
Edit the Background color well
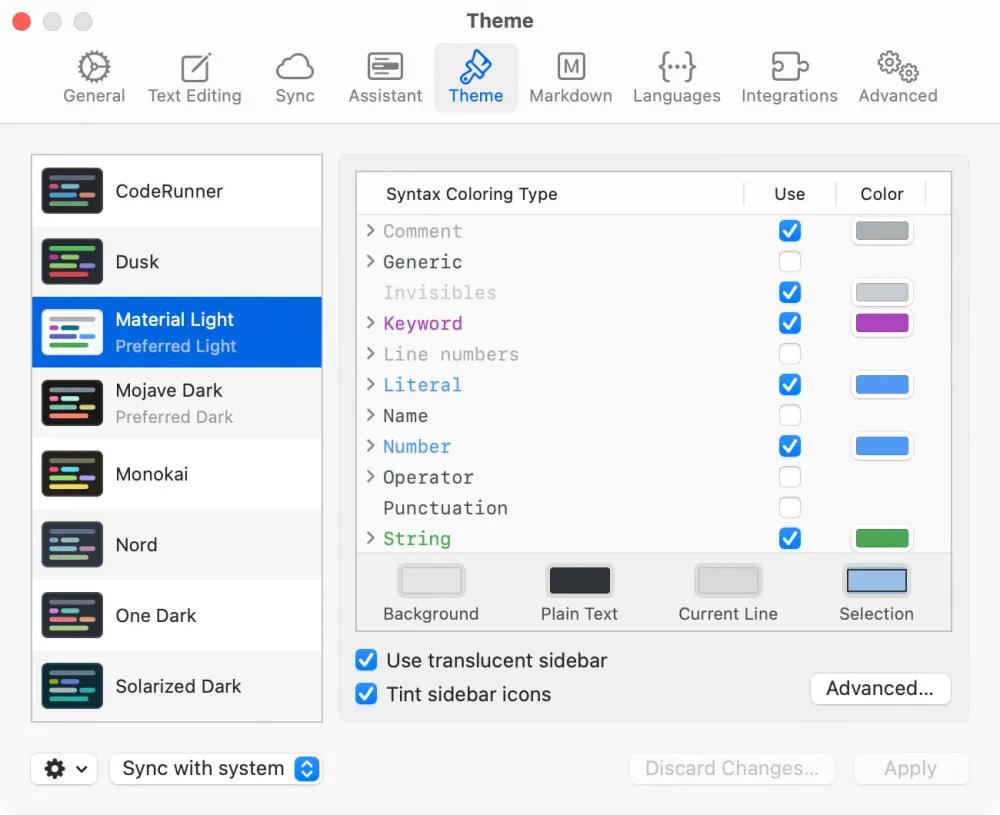pyautogui.click(x=431, y=580)
